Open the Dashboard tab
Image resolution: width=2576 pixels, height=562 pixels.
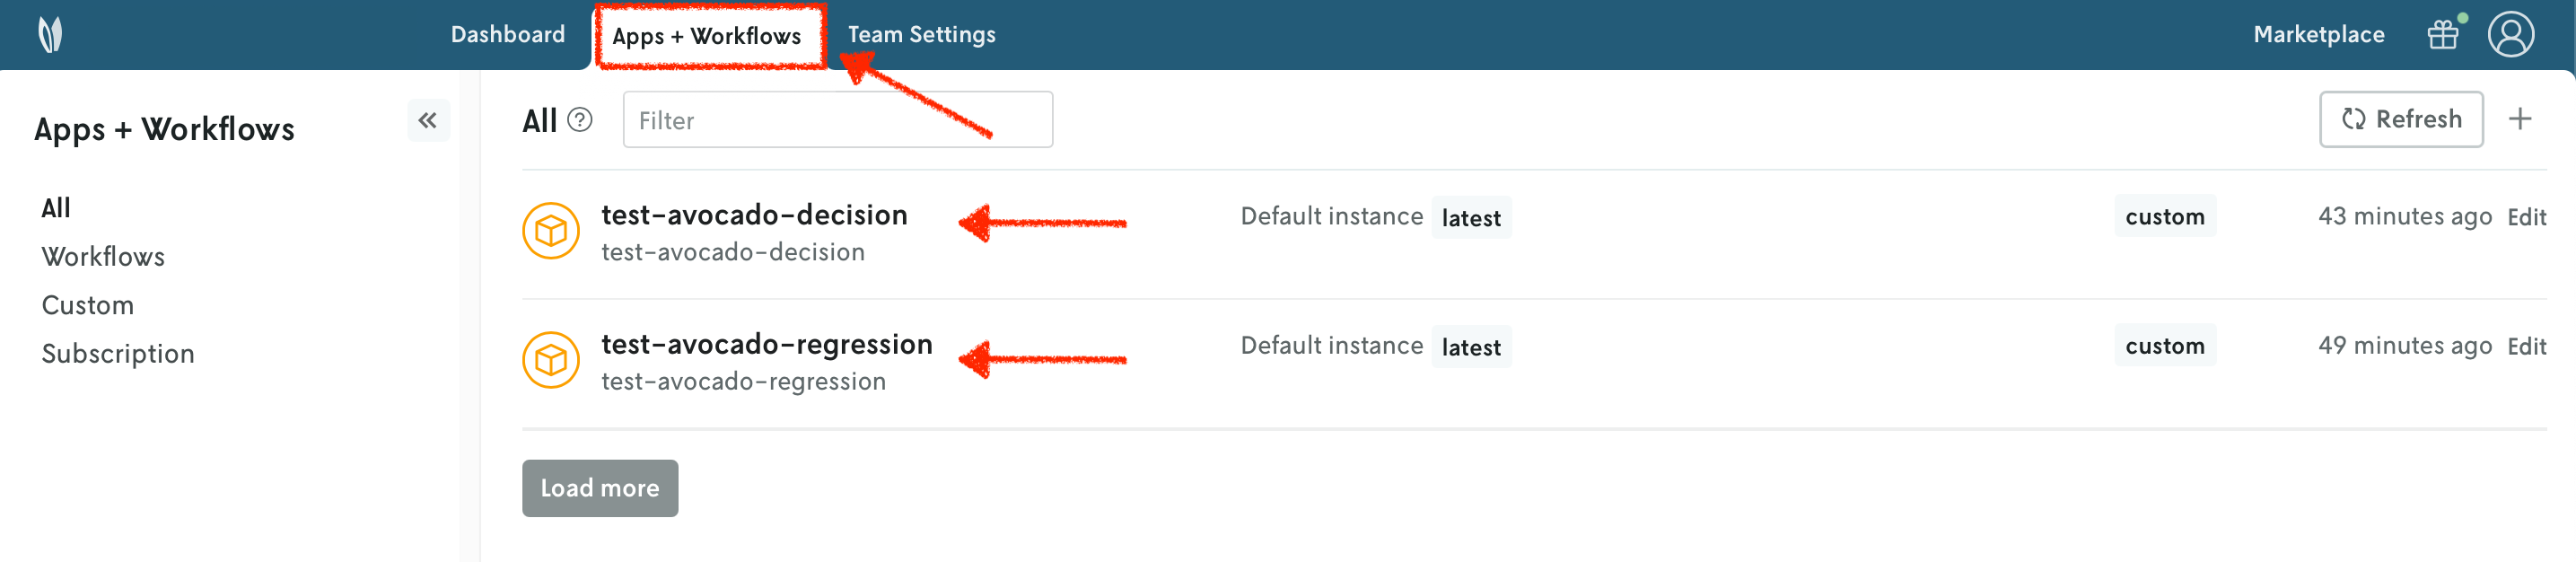508,35
